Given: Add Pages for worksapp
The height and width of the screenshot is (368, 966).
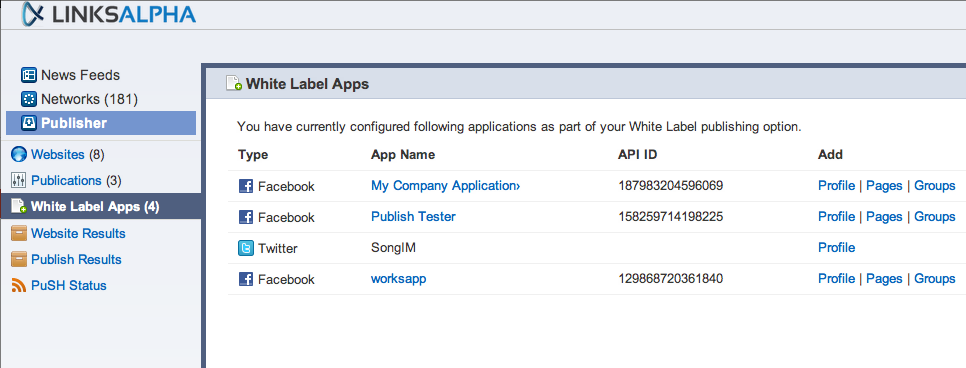Looking at the screenshot, I should [884, 279].
